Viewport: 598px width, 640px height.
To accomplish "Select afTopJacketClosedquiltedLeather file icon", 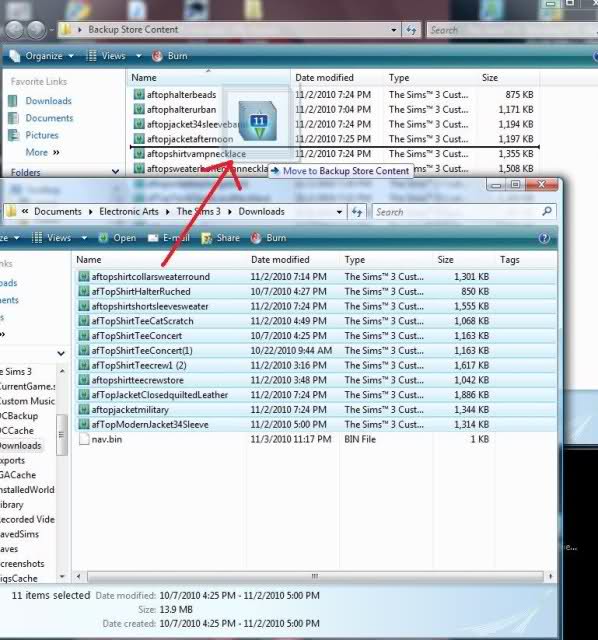I will point(84,395).
